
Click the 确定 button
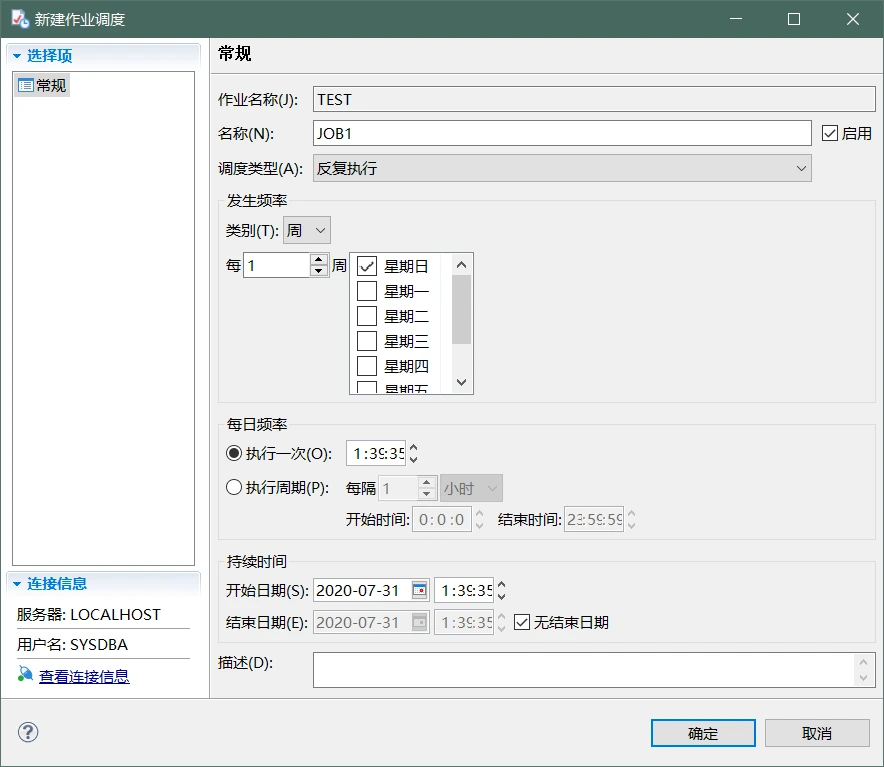(703, 733)
